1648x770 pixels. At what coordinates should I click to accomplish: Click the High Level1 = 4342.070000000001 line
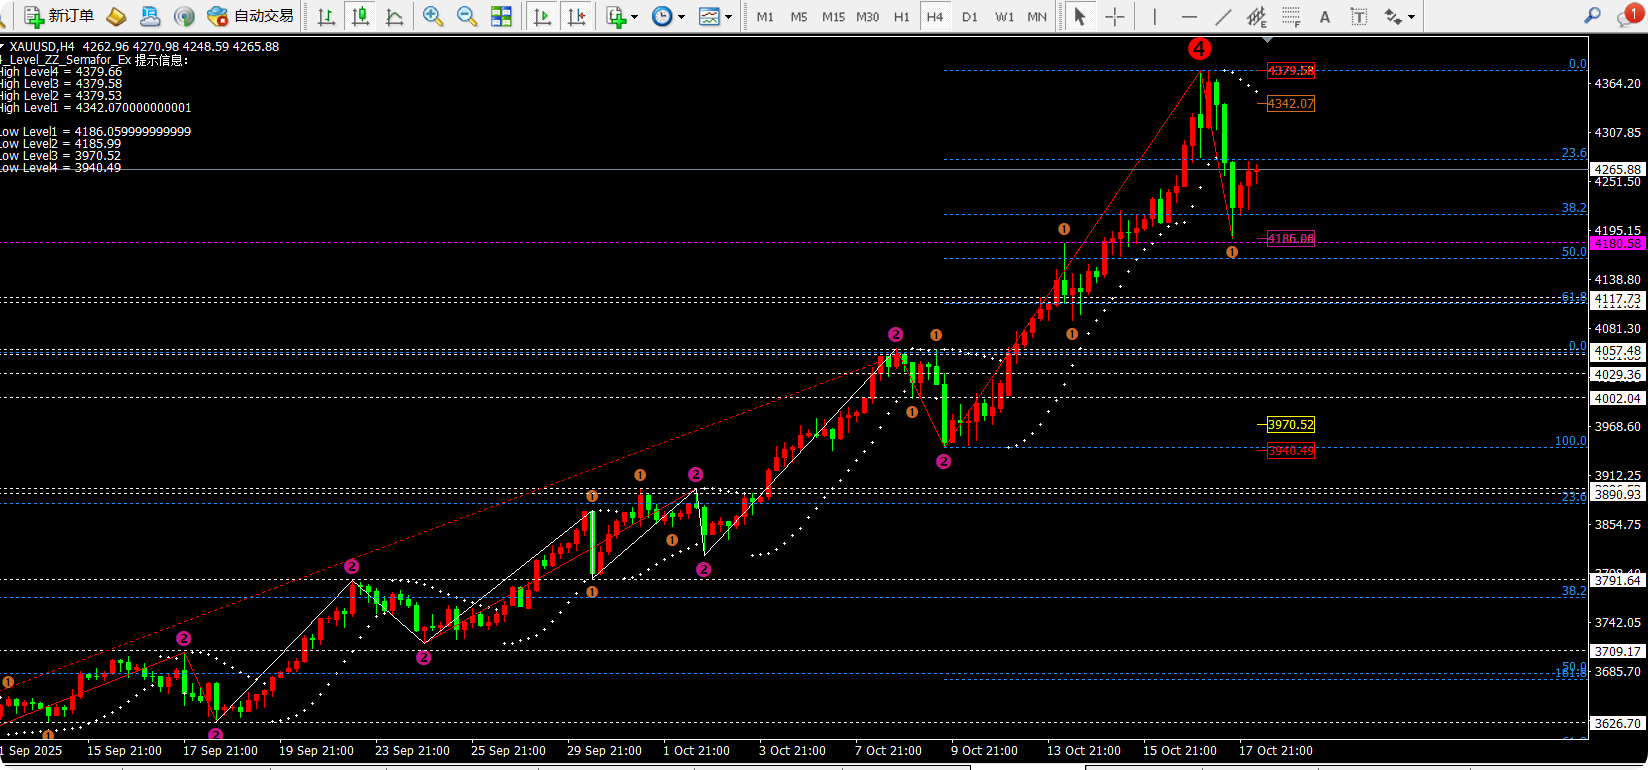pos(96,108)
